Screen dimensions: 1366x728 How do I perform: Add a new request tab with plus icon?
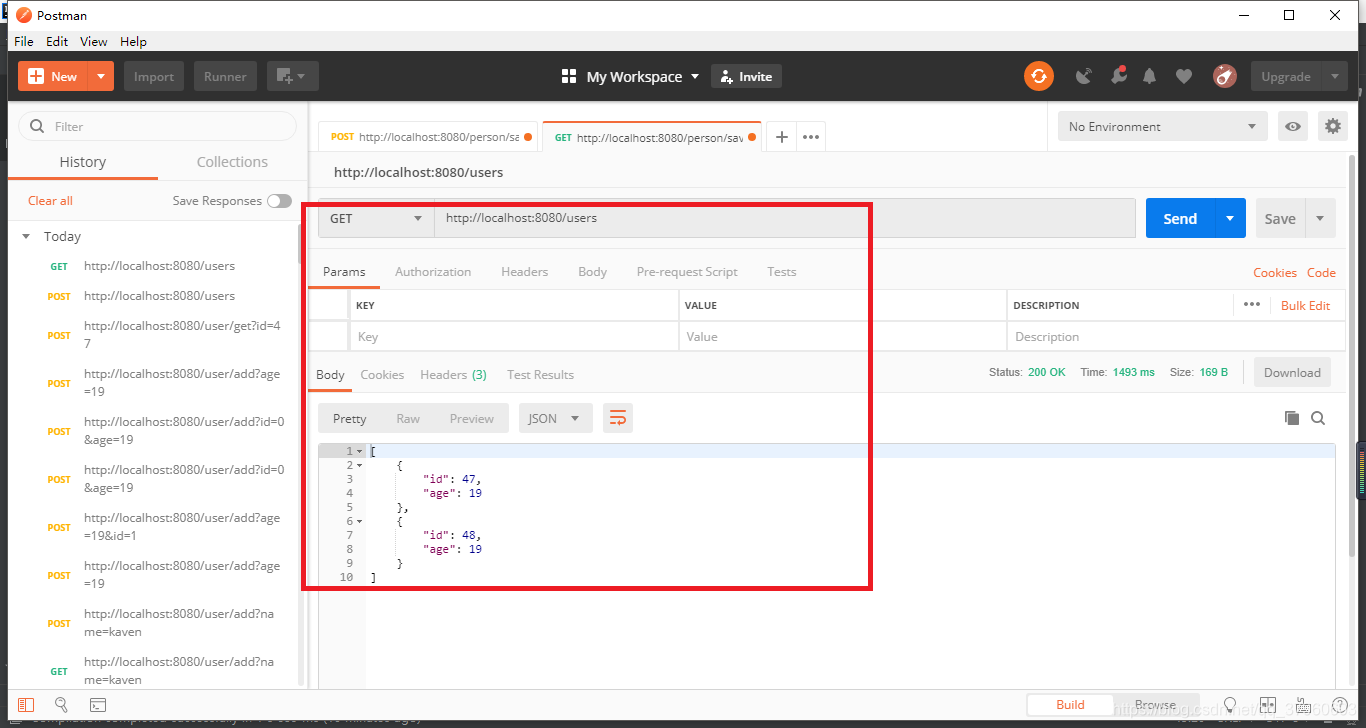click(782, 137)
